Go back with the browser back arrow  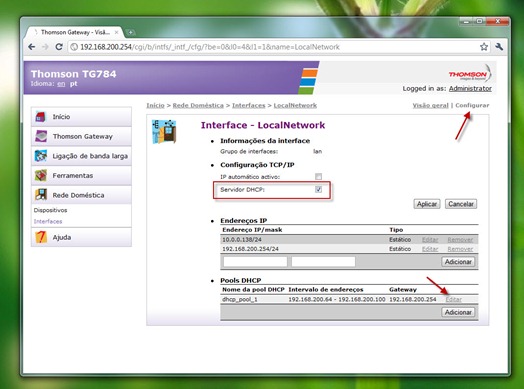tap(32, 47)
